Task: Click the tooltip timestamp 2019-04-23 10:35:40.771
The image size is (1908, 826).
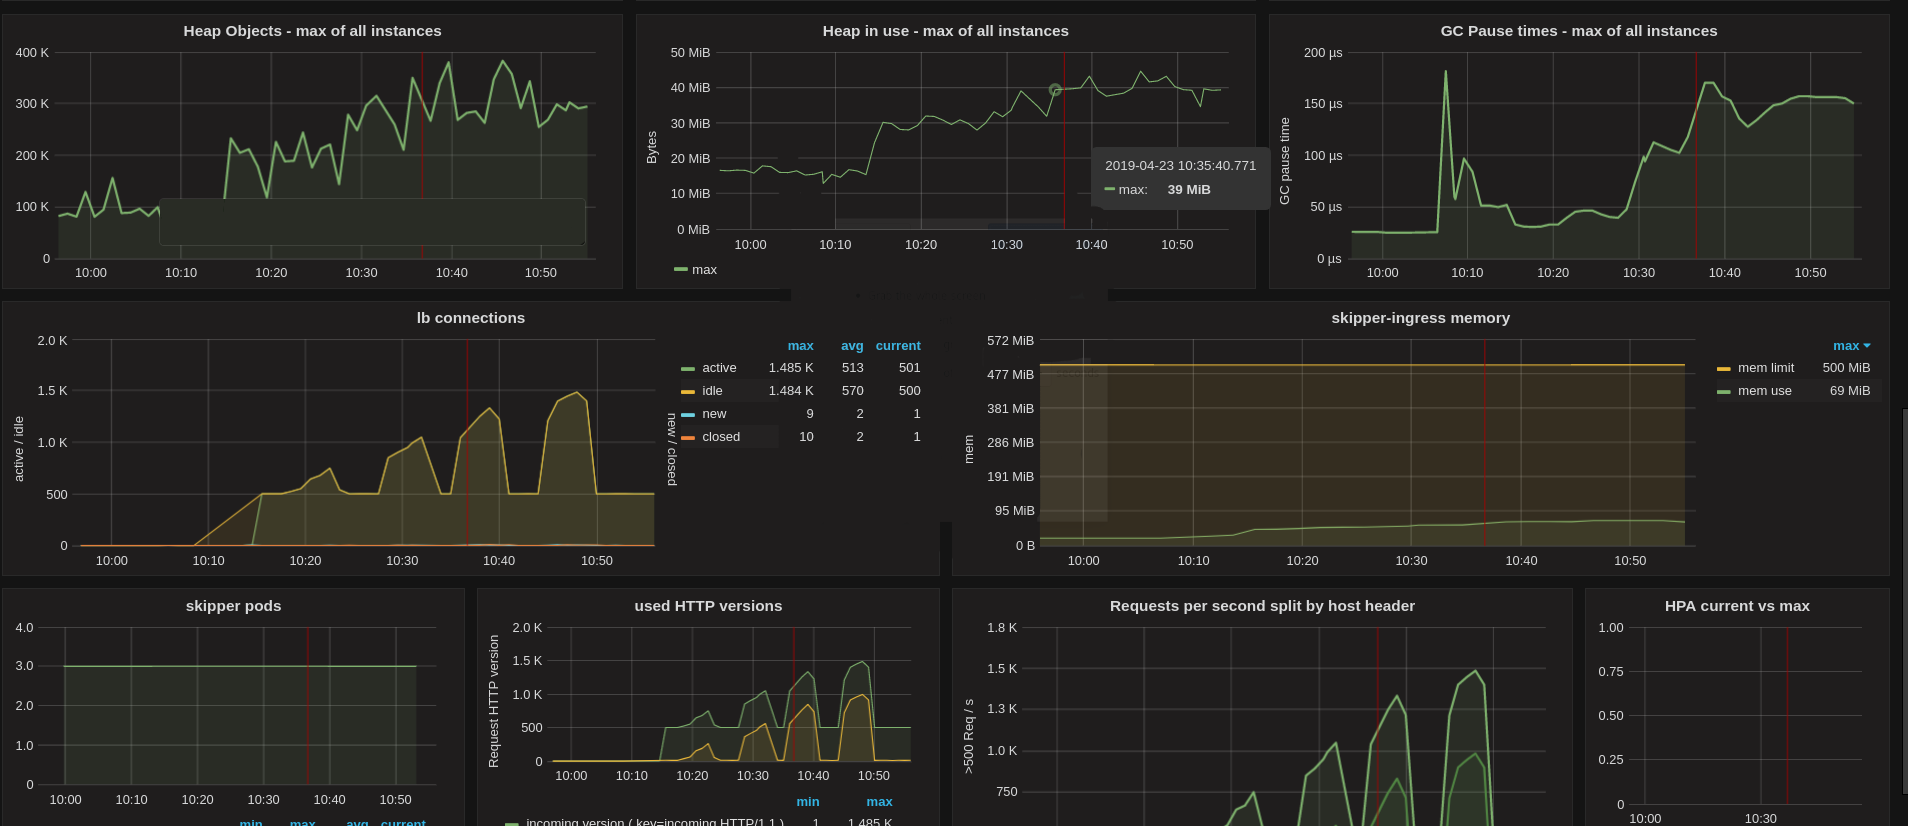Action: (x=1180, y=166)
